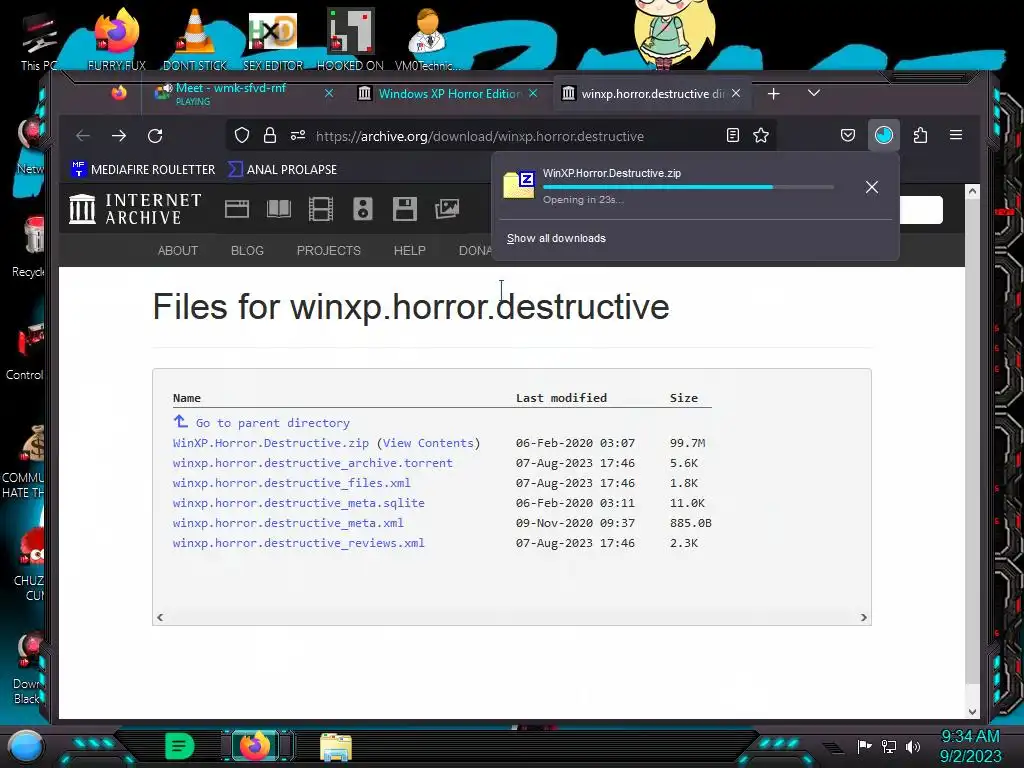This screenshot has width=1024, height=768.
Task: Open Firefox View pinned tab icon
Action: coord(119,93)
